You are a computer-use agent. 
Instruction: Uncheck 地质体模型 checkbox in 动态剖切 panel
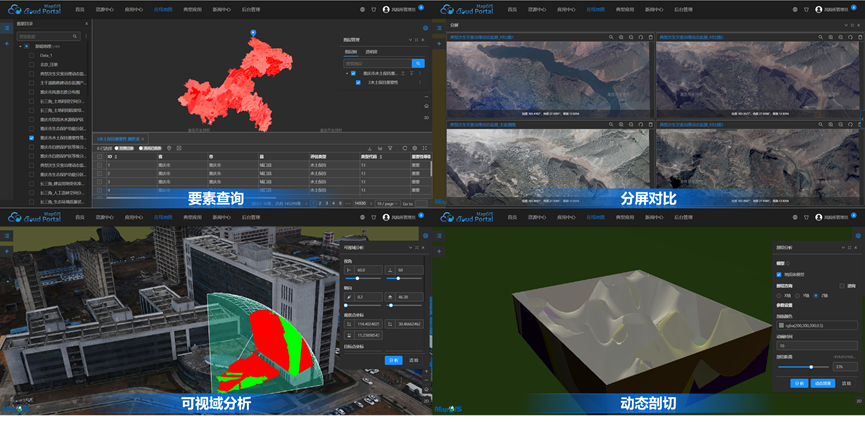pyautogui.click(x=778, y=274)
